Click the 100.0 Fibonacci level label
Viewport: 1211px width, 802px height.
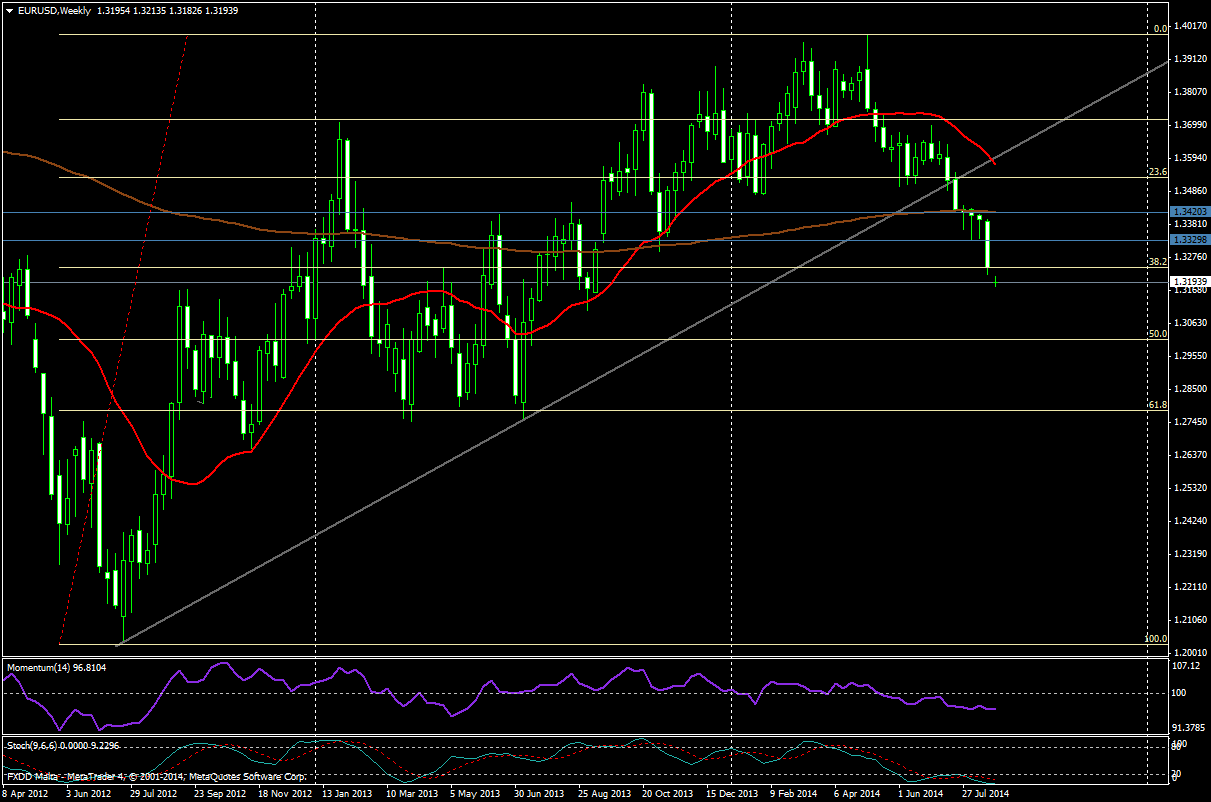[1155, 638]
